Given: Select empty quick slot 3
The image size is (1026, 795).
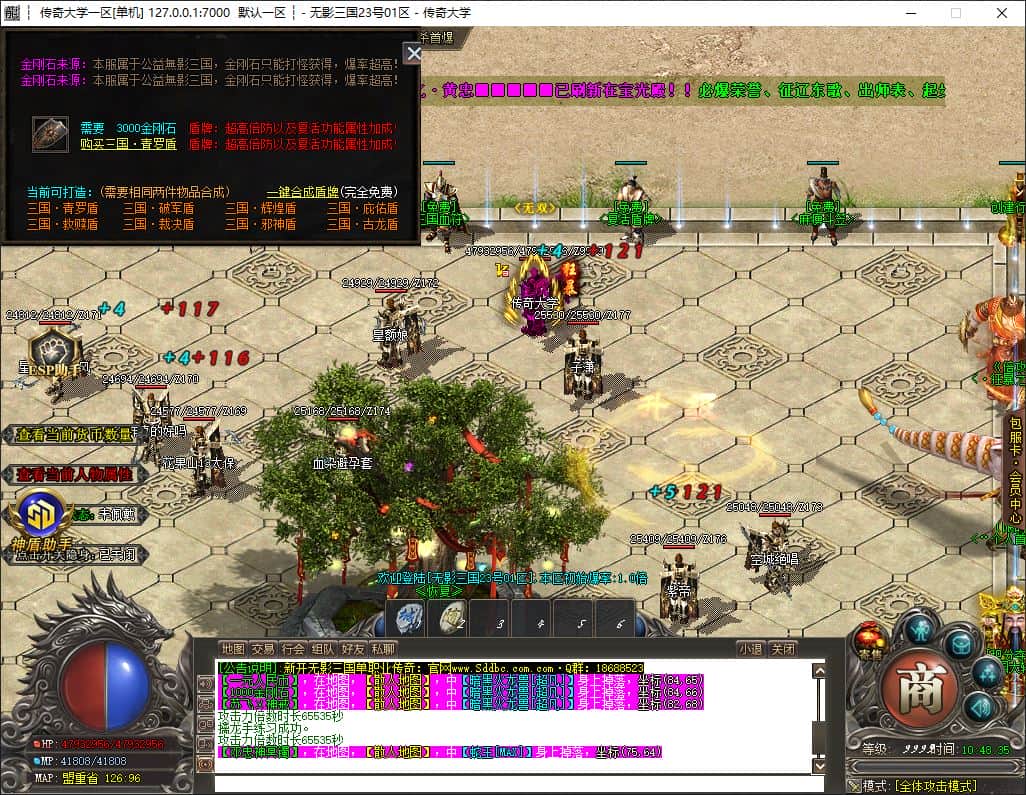Looking at the screenshot, I should click(491, 619).
